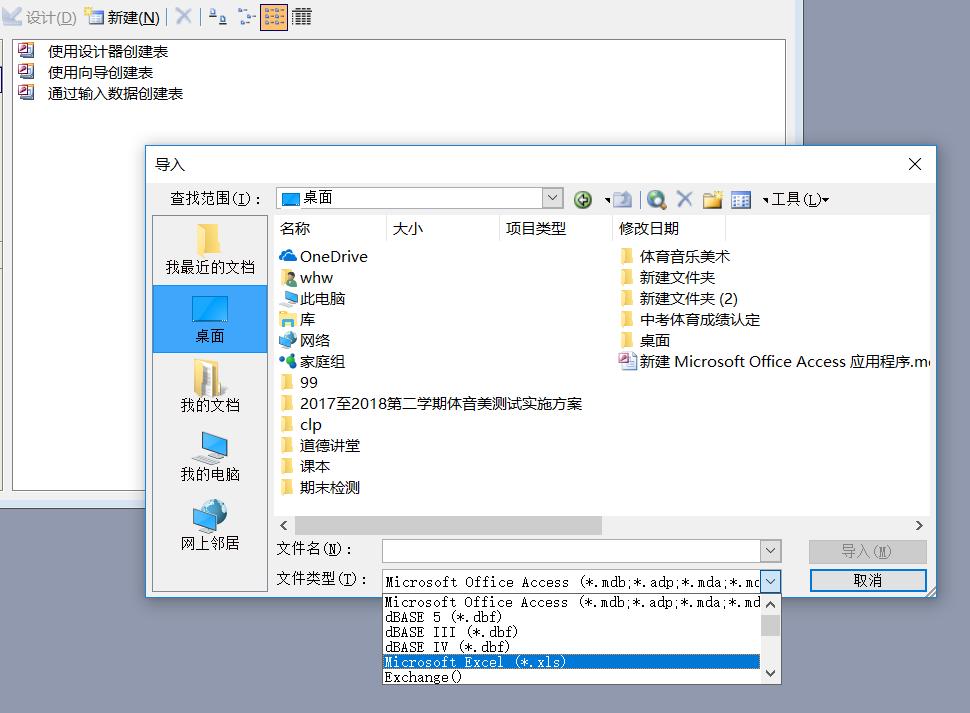Click the list view icon on the top toolbar
The height and width of the screenshot is (713, 970).
[x=301, y=17]
